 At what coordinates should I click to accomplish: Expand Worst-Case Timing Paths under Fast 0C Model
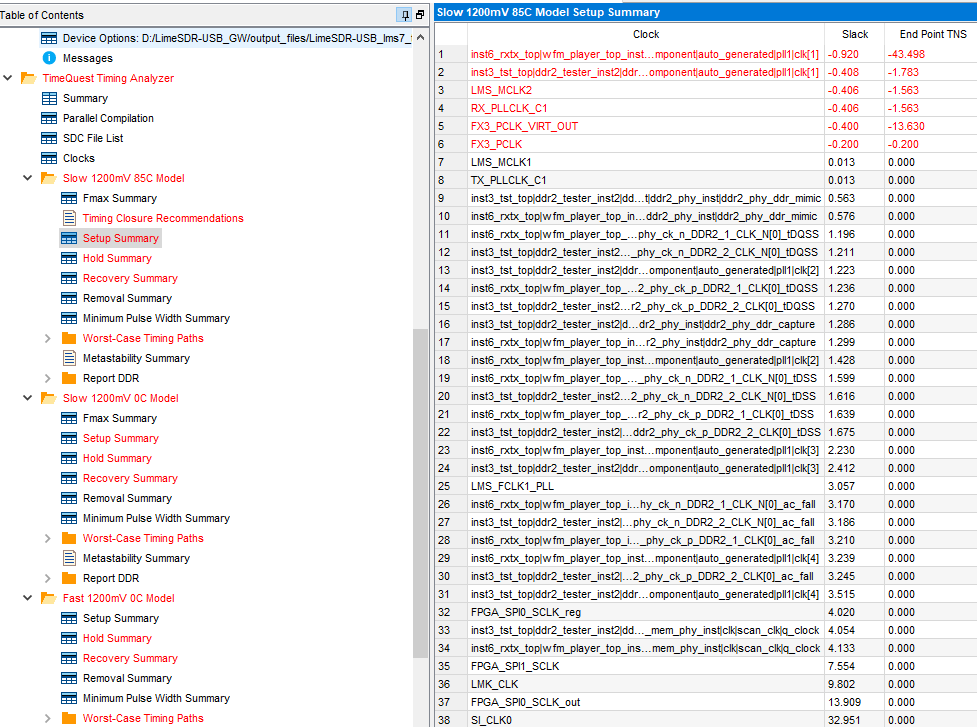[48, 718]
